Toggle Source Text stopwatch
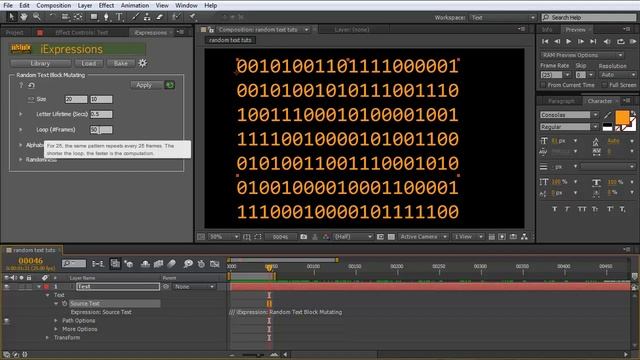 coord(64,304)
